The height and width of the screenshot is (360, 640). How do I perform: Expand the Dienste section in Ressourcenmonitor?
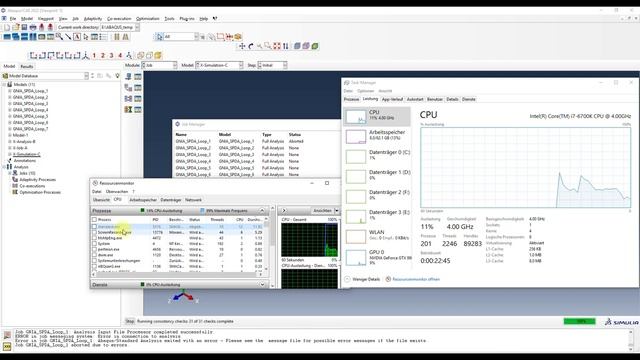[x=262, y=284]
